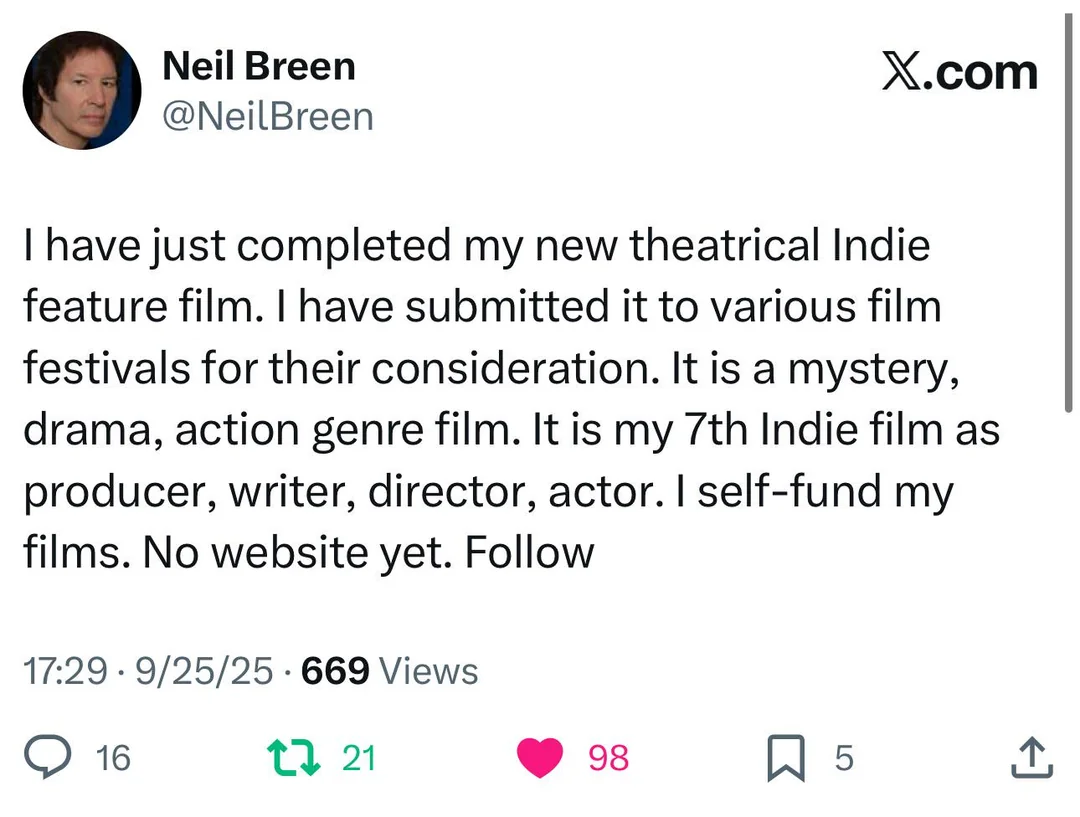The height and width of the screenshot is (817, 1080).
Task: Open the 669 Views analytics
Action: (x=390, y=671)
